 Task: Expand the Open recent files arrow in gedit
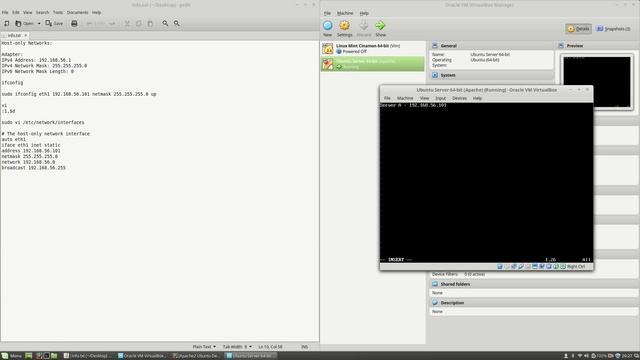[x=39, y=24]
